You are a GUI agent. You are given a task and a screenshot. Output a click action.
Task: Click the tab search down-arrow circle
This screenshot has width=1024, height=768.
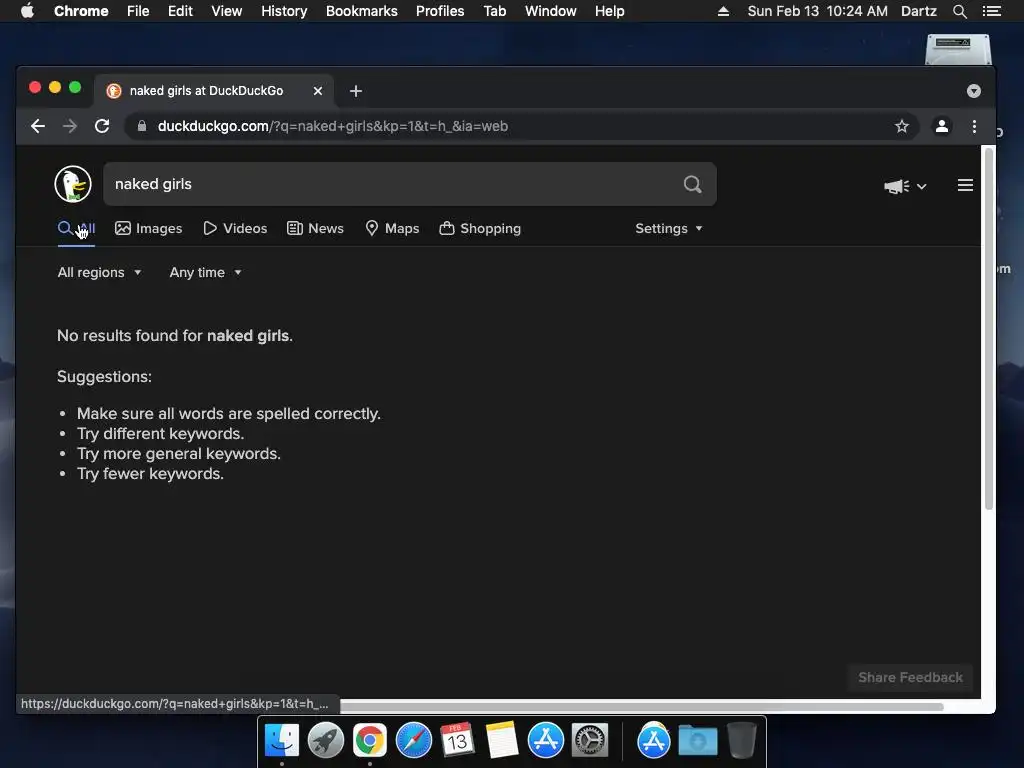[973, 91]
